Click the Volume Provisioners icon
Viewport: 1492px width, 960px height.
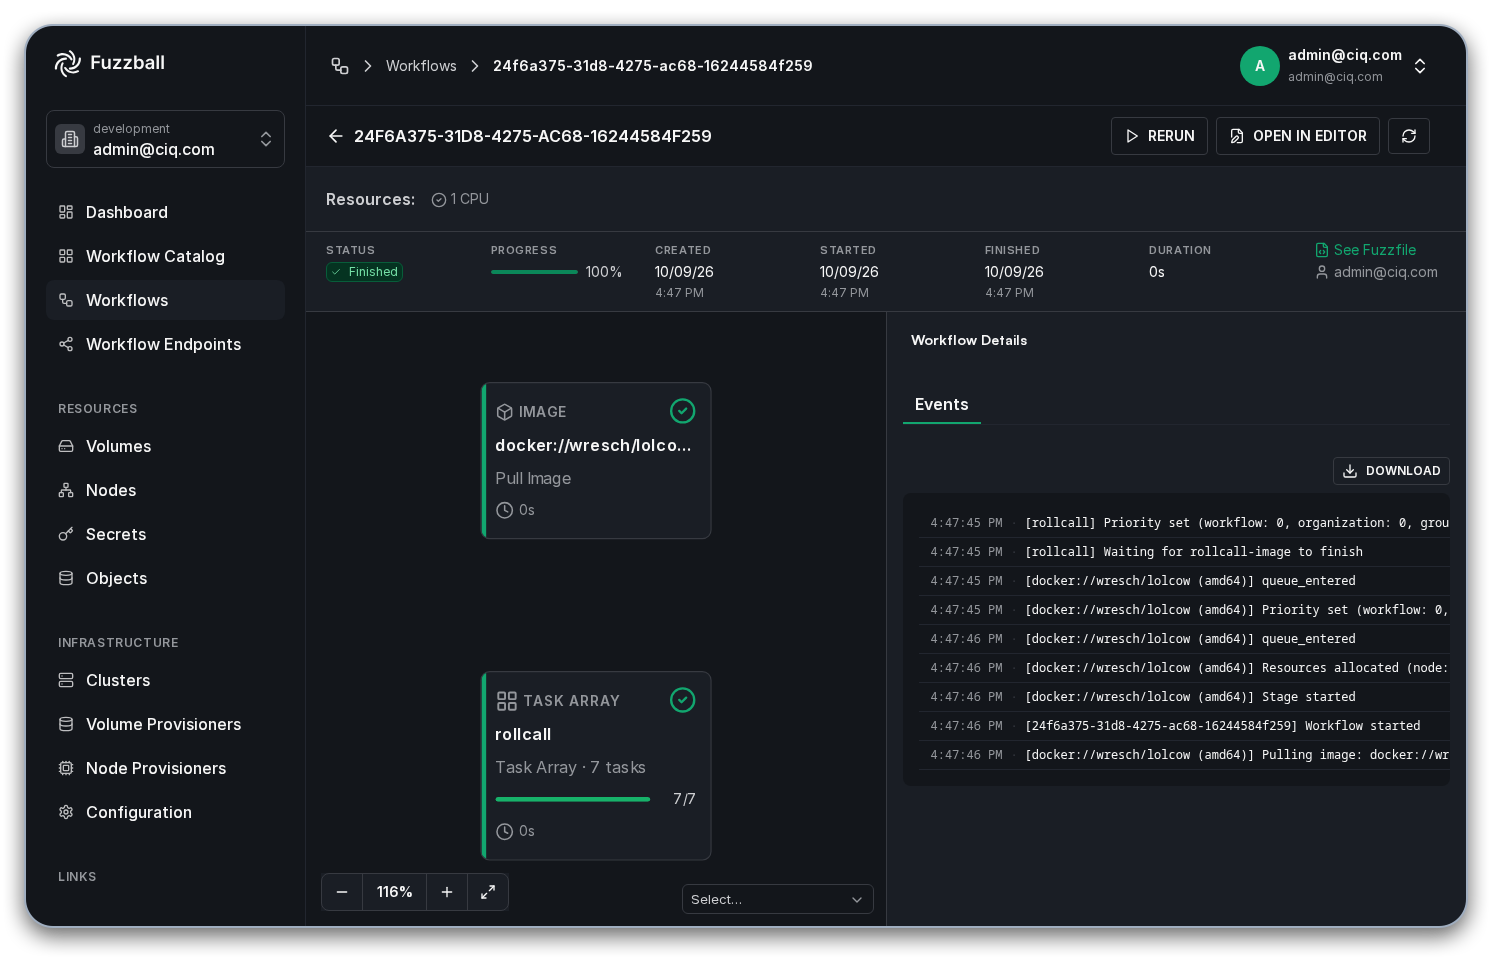(x=66, y=724)
